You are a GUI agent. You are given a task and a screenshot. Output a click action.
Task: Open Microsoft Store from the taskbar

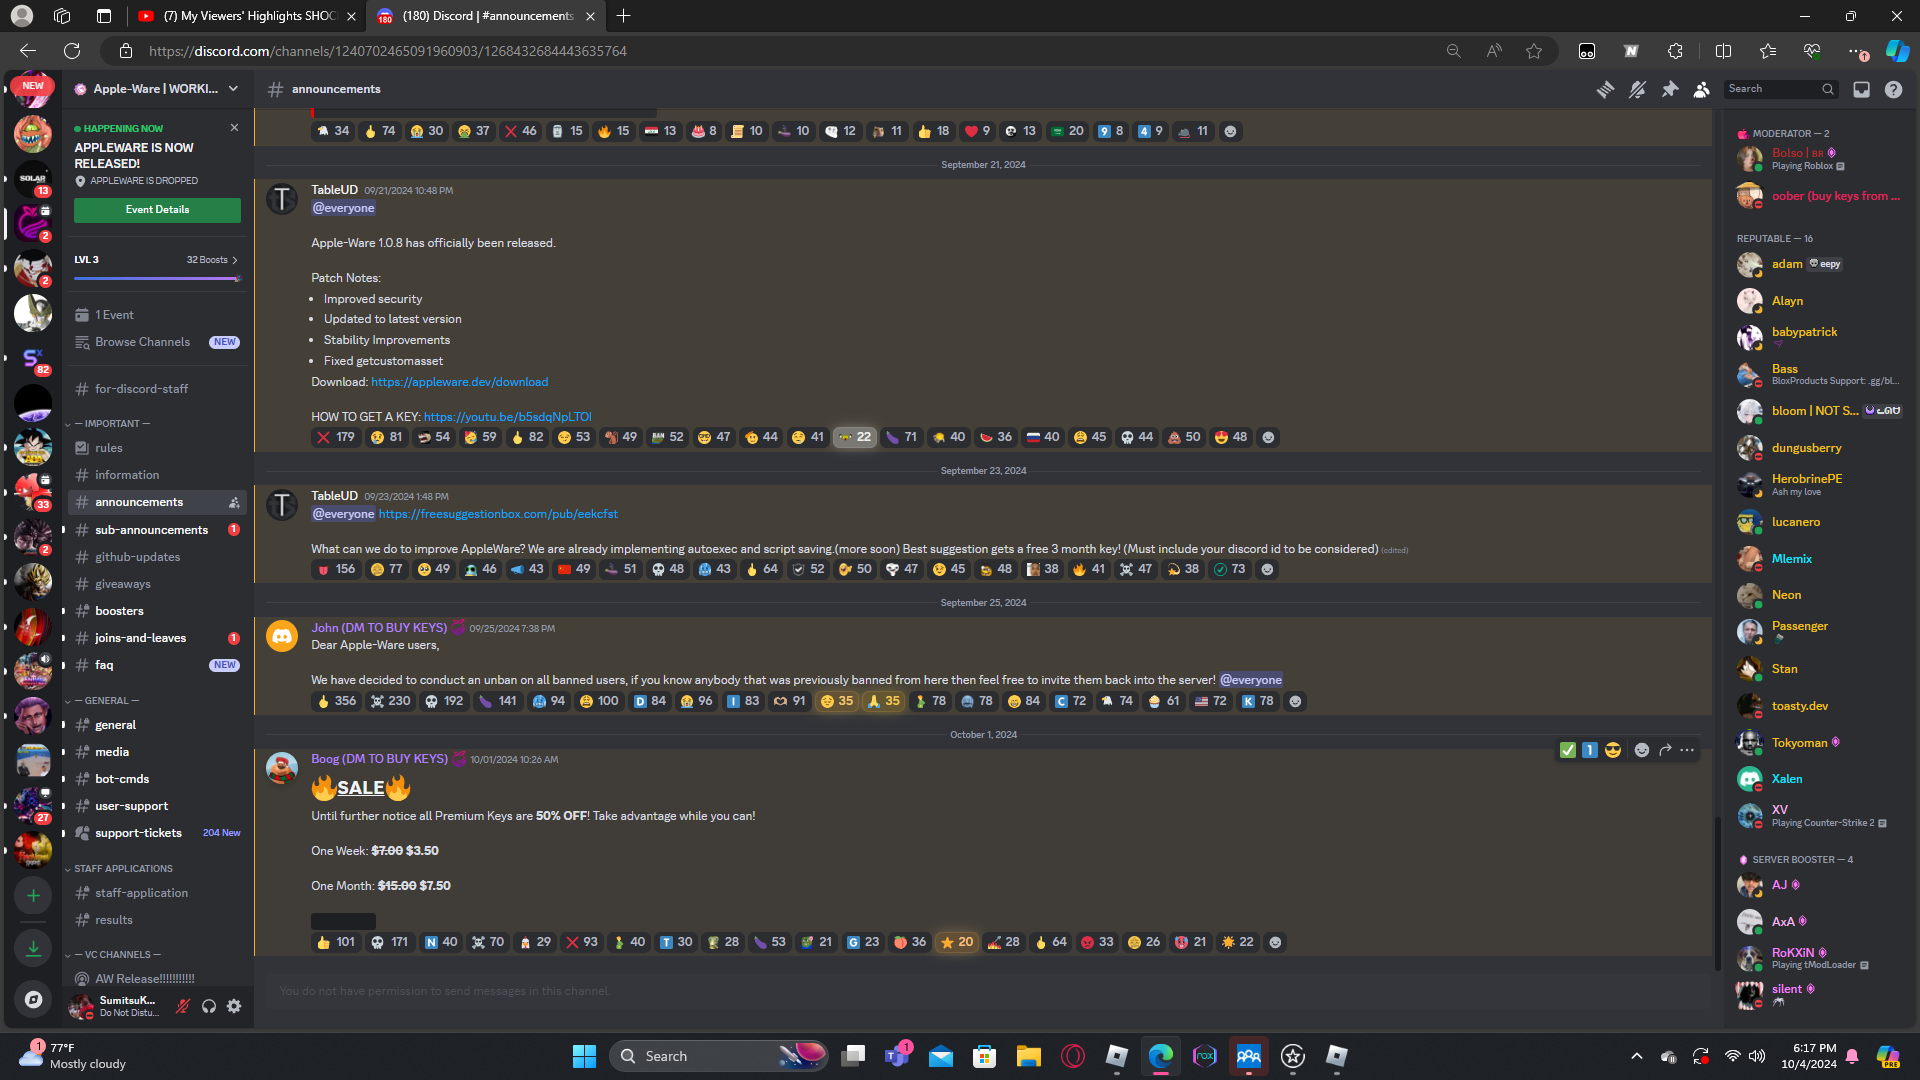click(984, 1056)
